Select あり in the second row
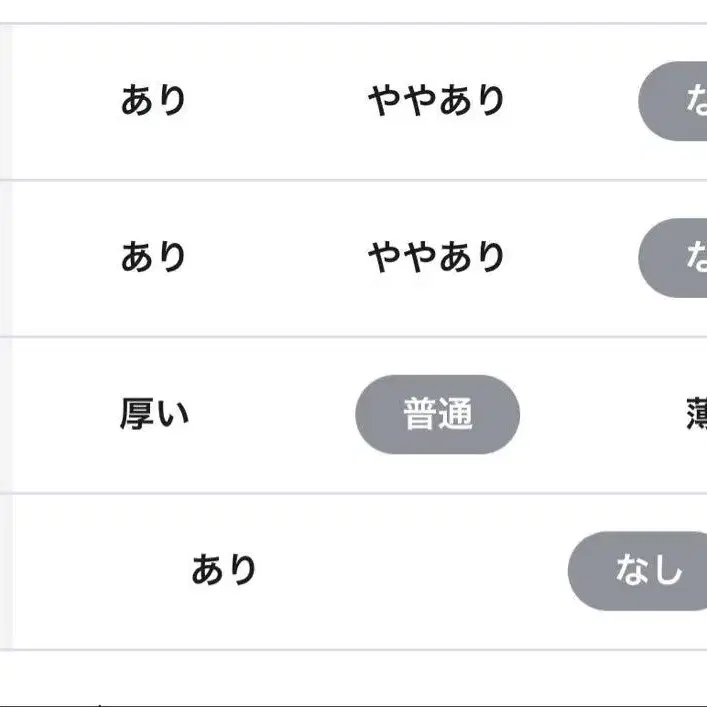The width and height of the screenshot is (707, 707). click(x=153, y=258)
